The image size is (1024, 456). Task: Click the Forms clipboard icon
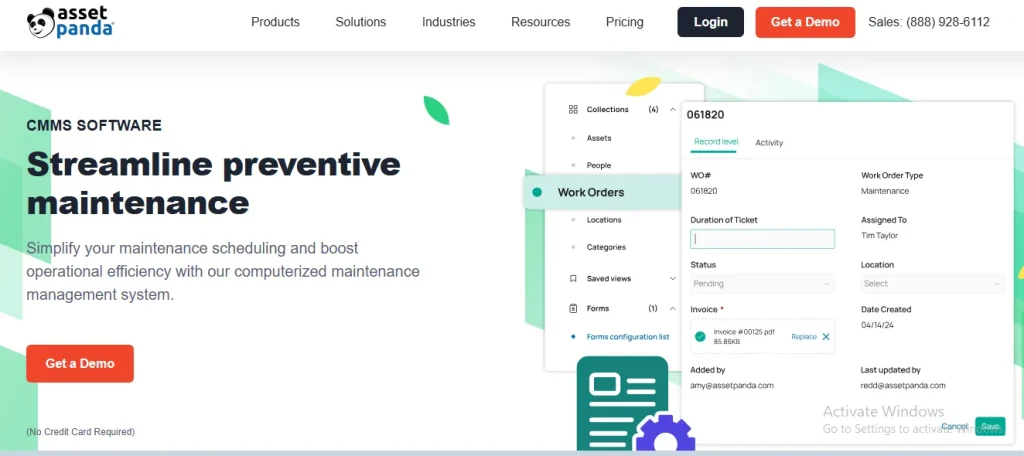click(x=573, y=308)
